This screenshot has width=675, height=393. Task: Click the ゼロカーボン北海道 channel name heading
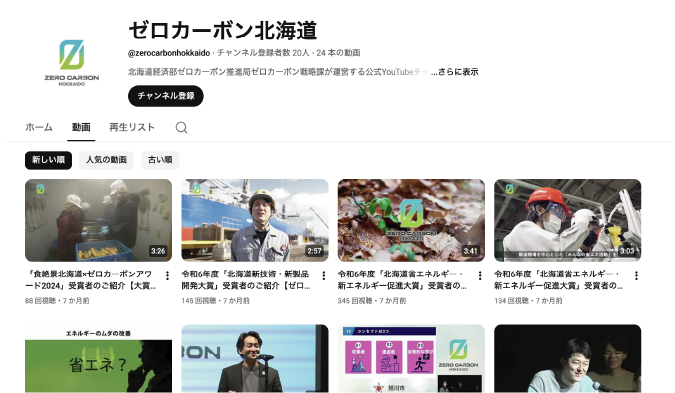[x=223, y=31]
